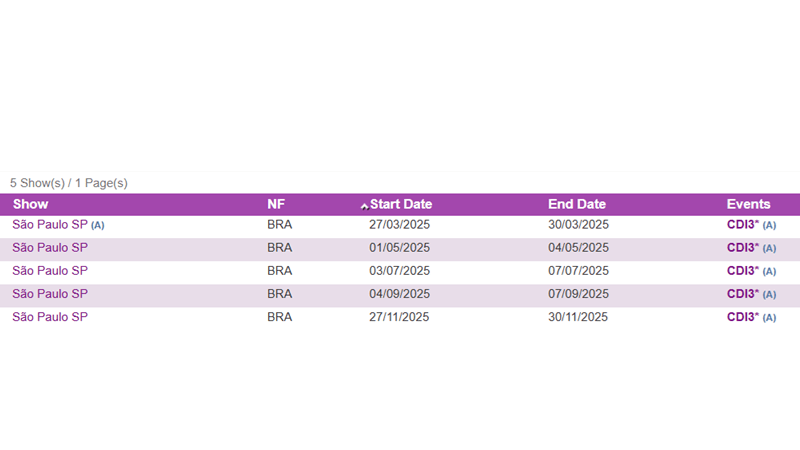Open CDI3* event for the 27/11/2025 show

tap(742, 317)
